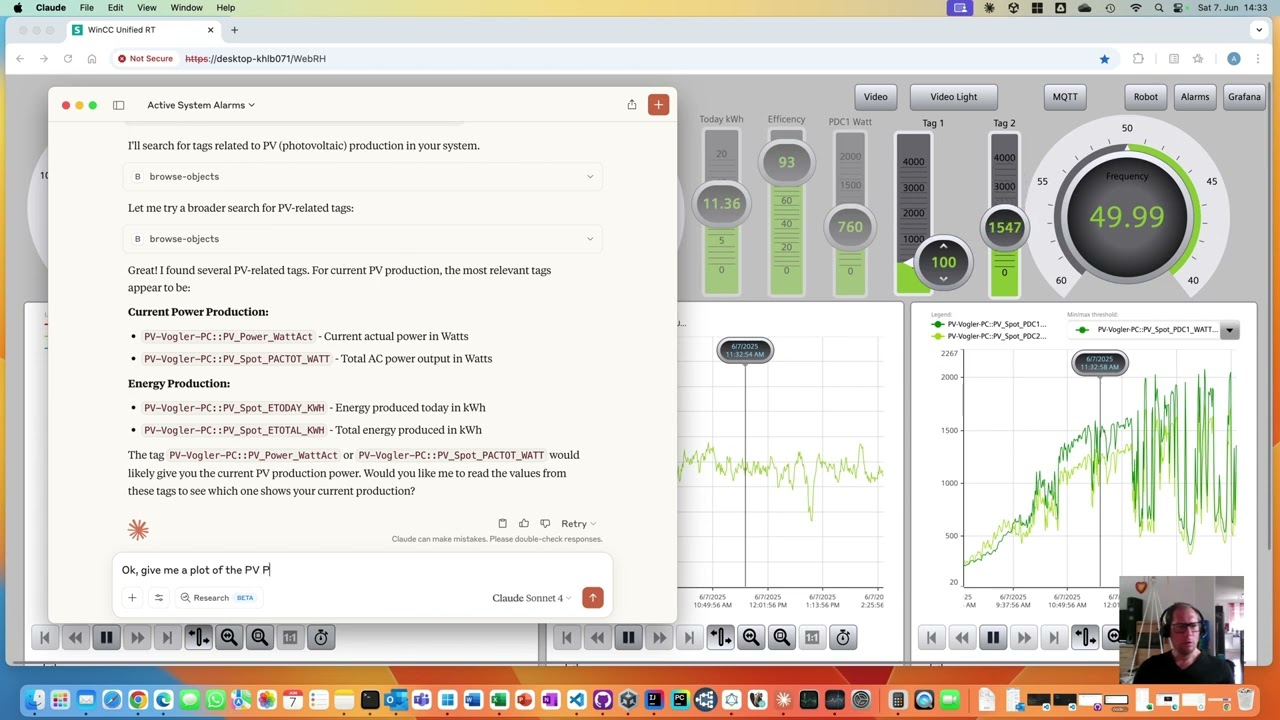Jump to trend start in left trend toolbar

pyautogui.click(x=44, y=637)
